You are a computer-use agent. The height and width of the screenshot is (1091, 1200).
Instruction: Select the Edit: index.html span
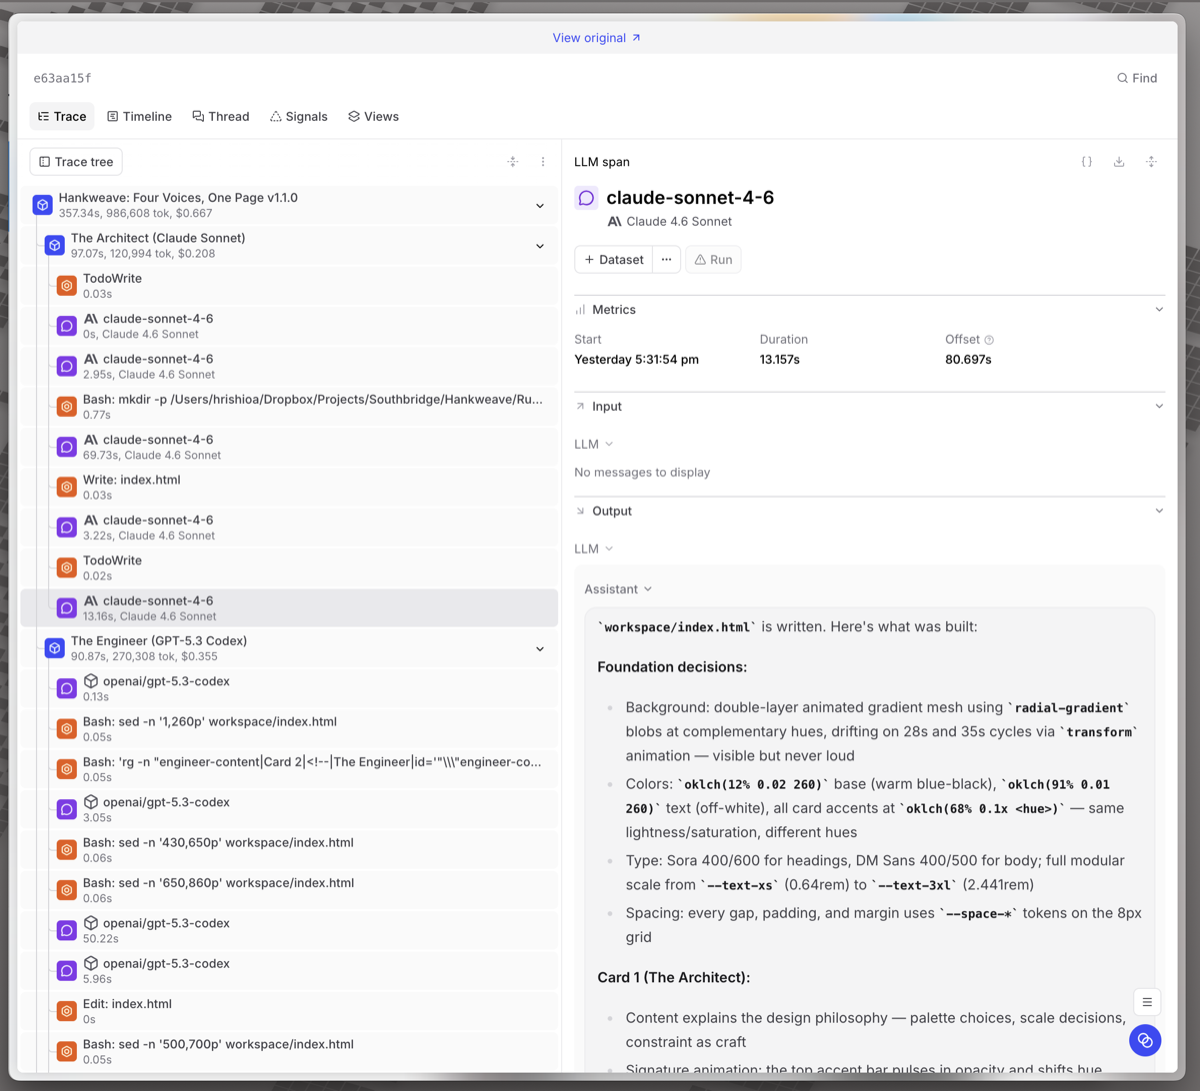click(290, 1011)
